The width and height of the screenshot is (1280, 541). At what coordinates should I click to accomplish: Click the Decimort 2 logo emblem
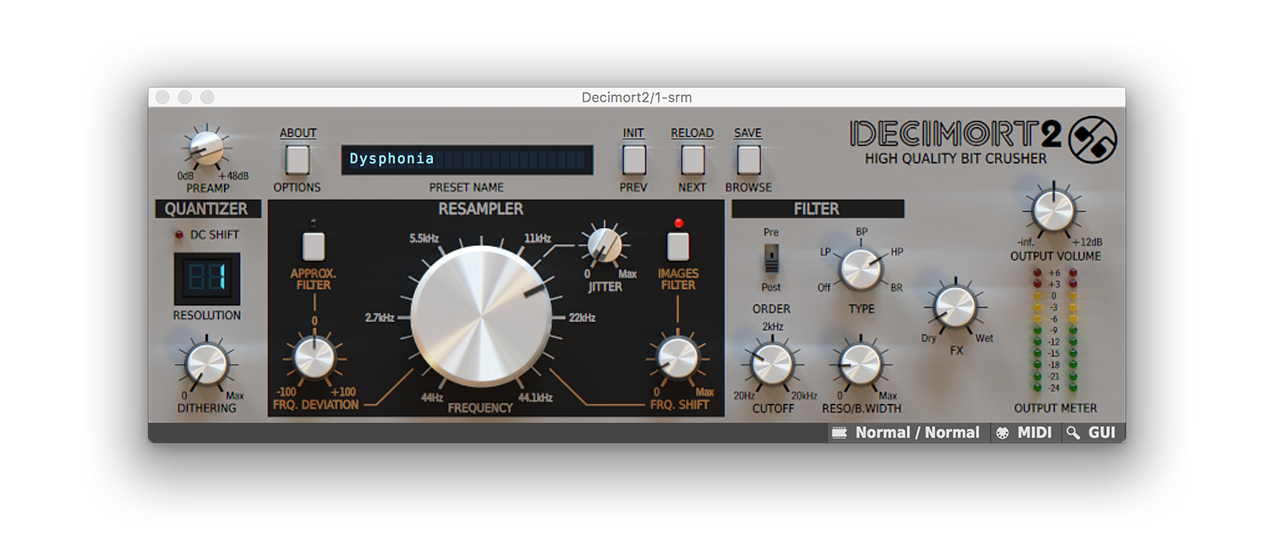click(1092, 141)
